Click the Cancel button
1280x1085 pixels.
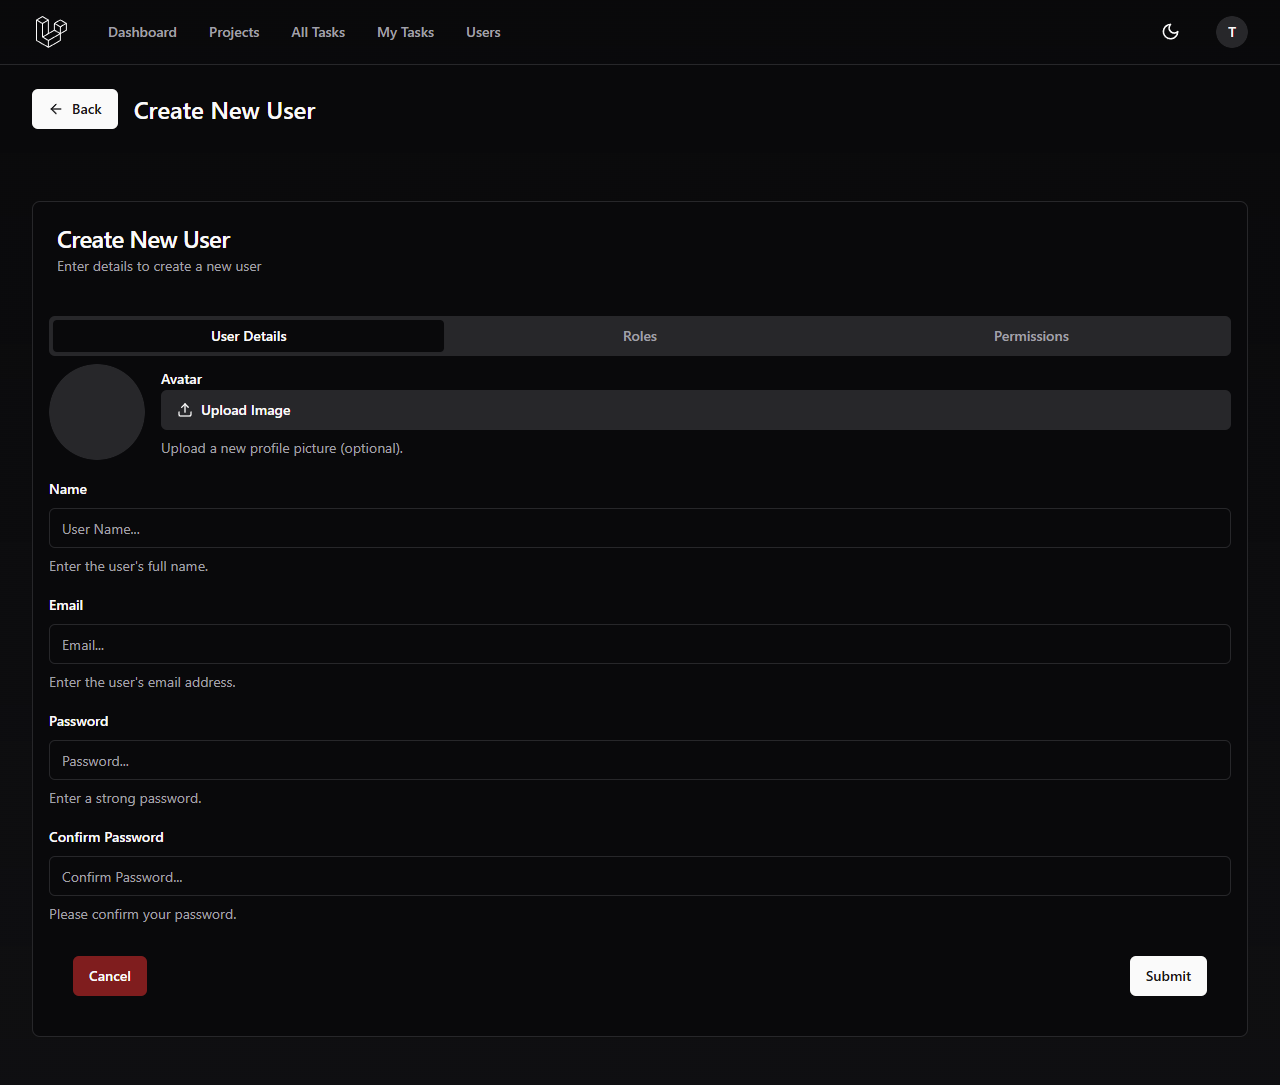[x=109, y=975]
